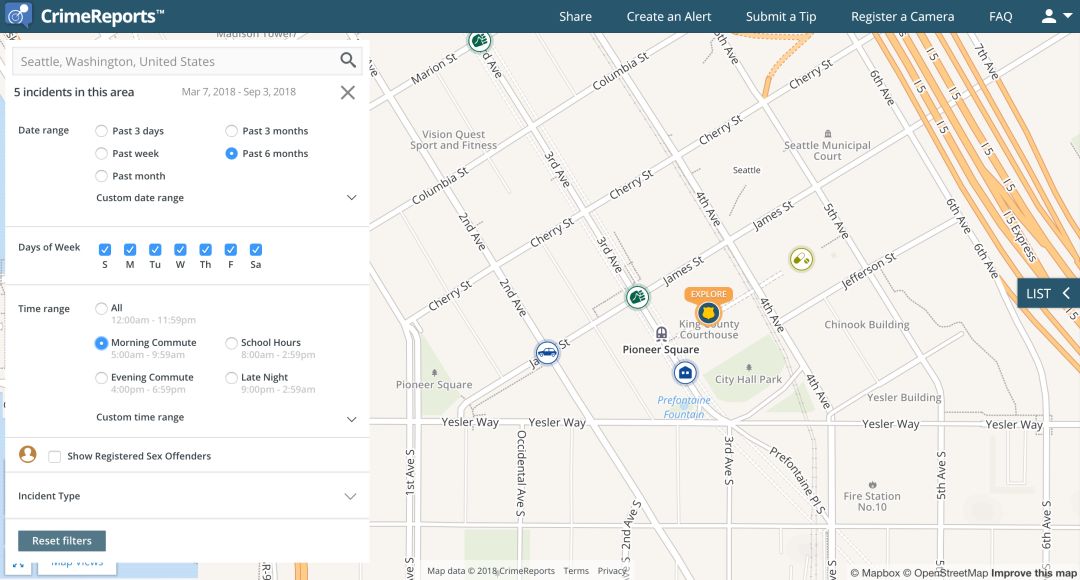Click the search magnifier icon
The image size is (1080, 580).
pos(348,61)
